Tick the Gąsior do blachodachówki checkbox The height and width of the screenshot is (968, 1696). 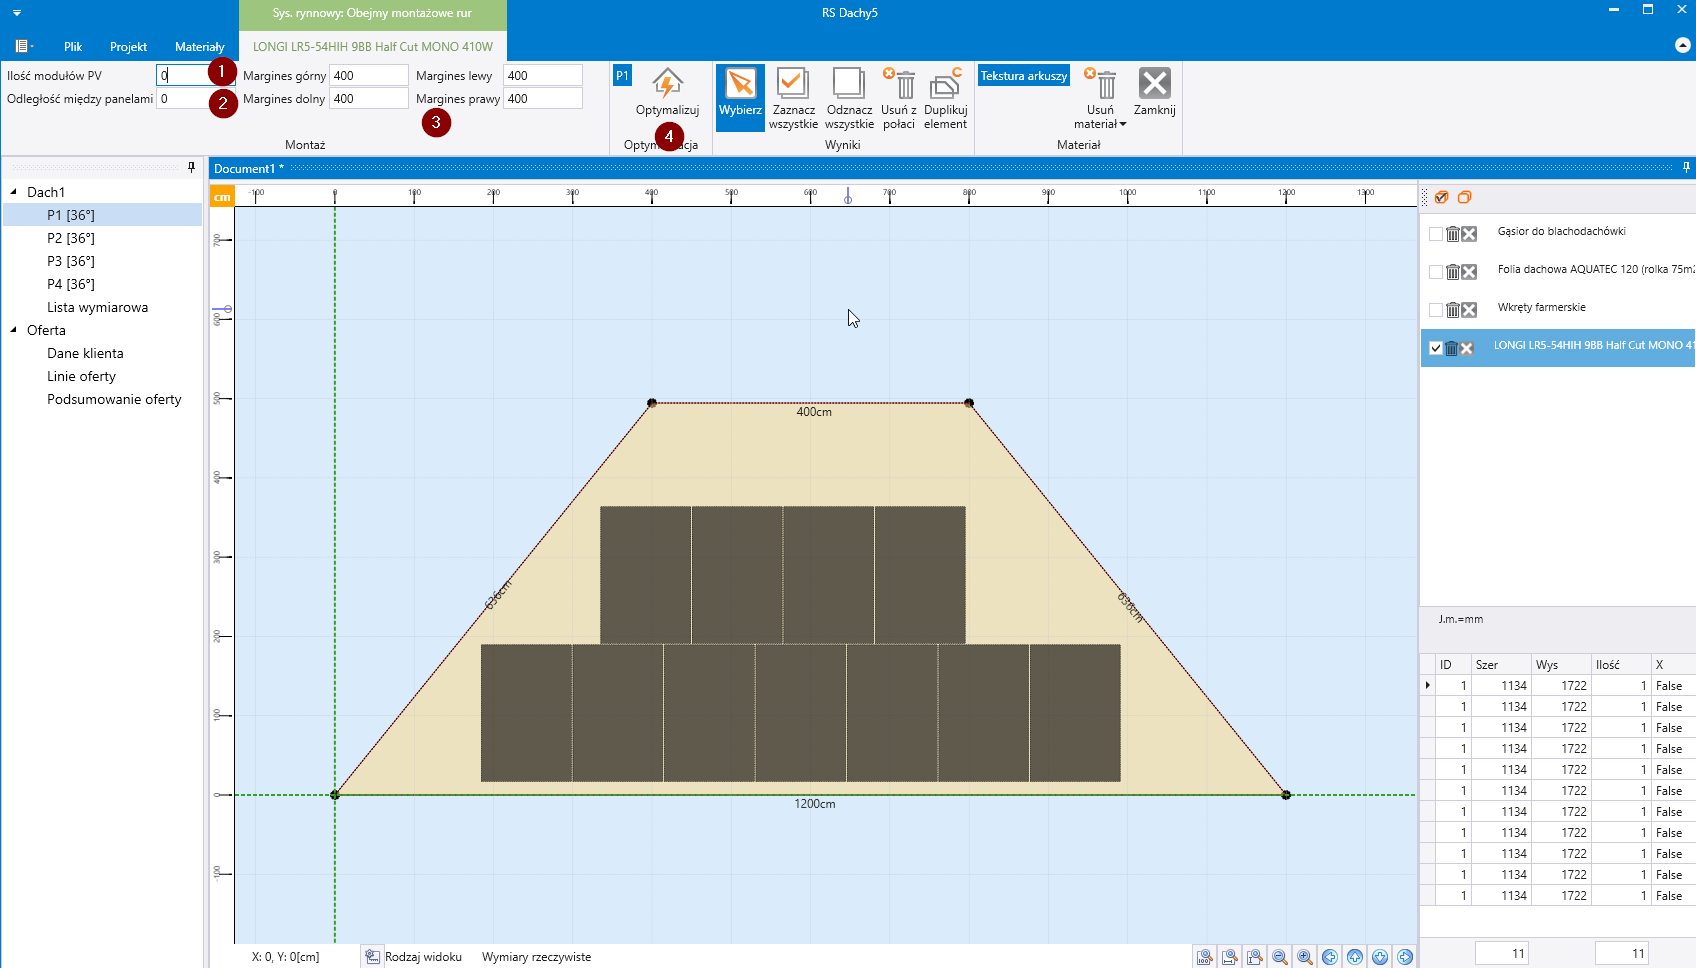coord(1436,234)
